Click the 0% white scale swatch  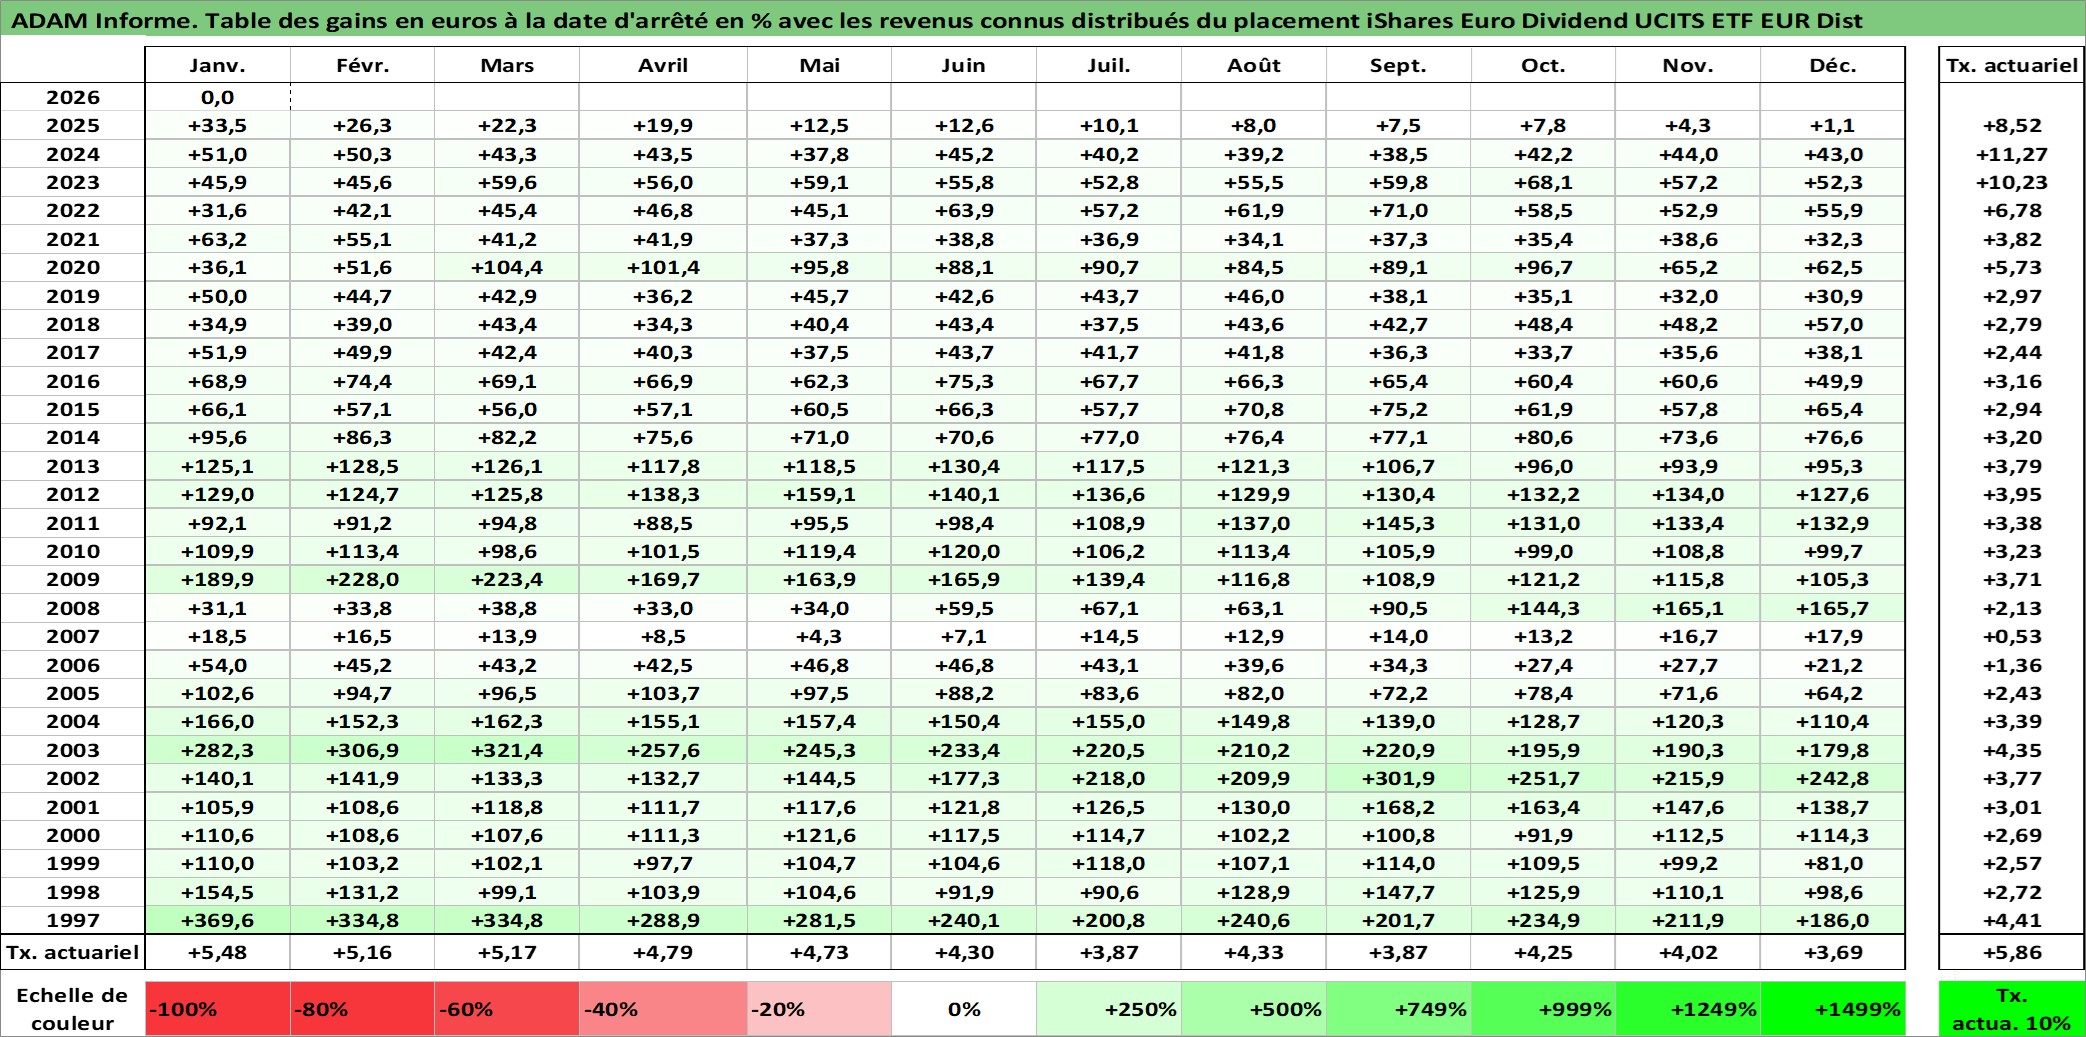964,1009
